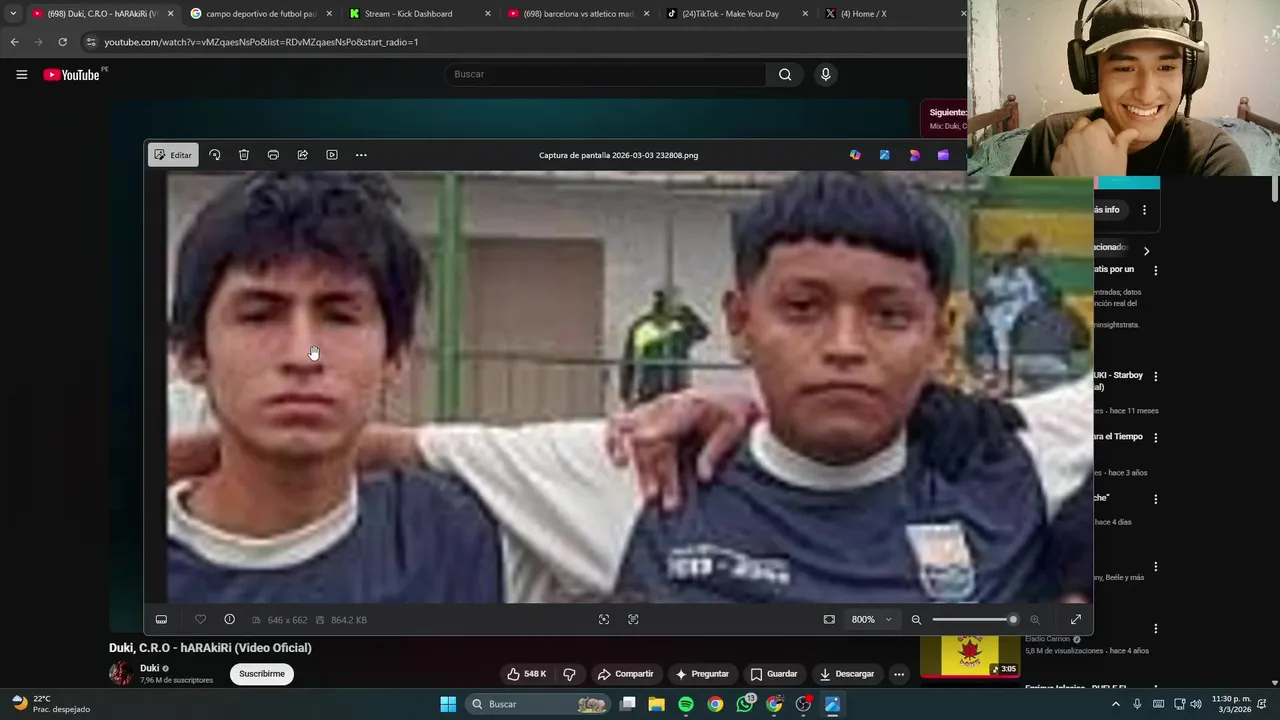This screenshot has width=1280, height=720.
Task: Show hidden system tray icons
Action: (x=1116, y=704)
